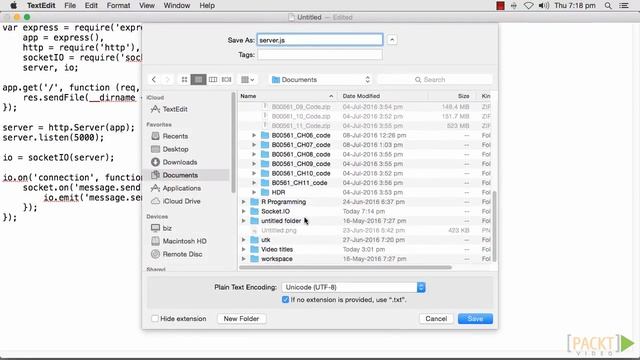Open the File menu
The height and width of the screenshot is (360, 640).
pos(70,5)
